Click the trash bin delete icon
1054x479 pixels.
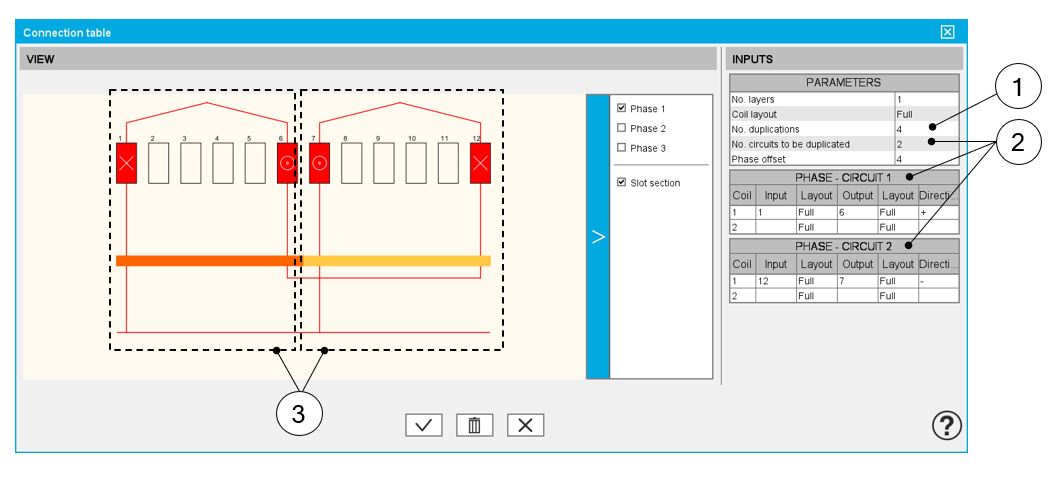475,424
